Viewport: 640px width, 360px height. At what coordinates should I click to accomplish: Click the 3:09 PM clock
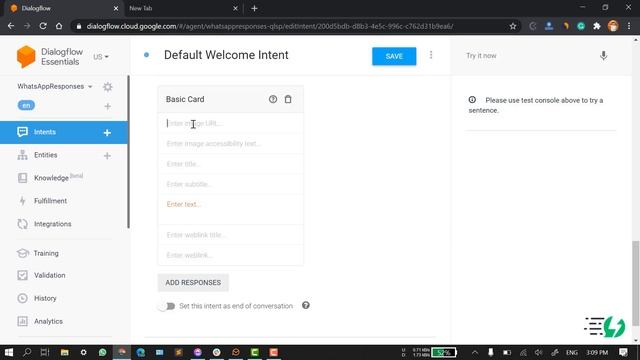click(597, 352)
